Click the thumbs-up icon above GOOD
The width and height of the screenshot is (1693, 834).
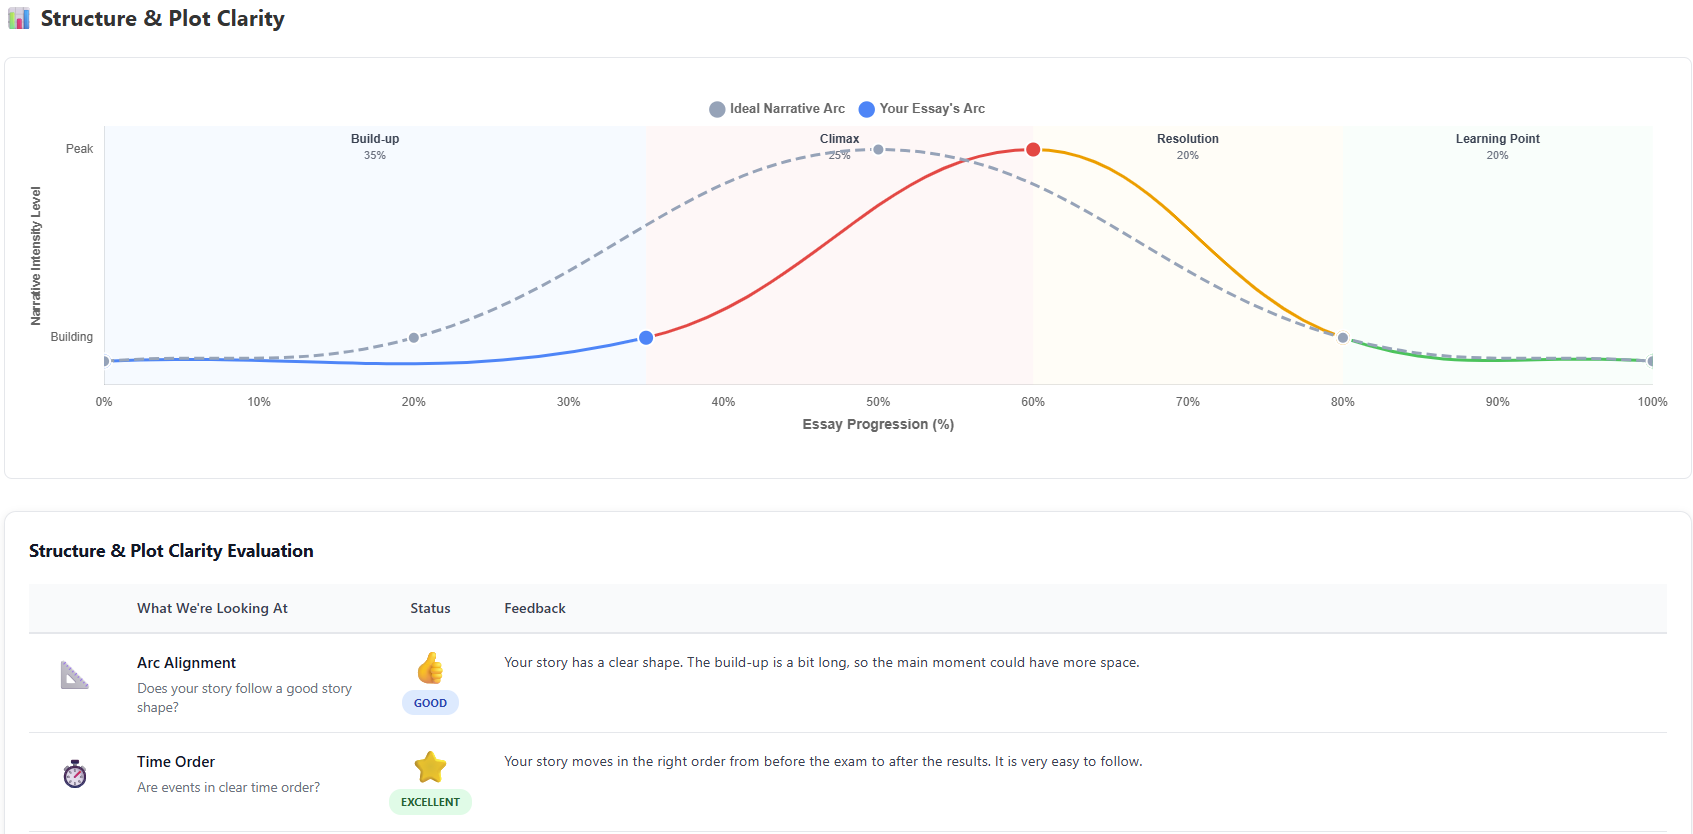coord(430,668)
